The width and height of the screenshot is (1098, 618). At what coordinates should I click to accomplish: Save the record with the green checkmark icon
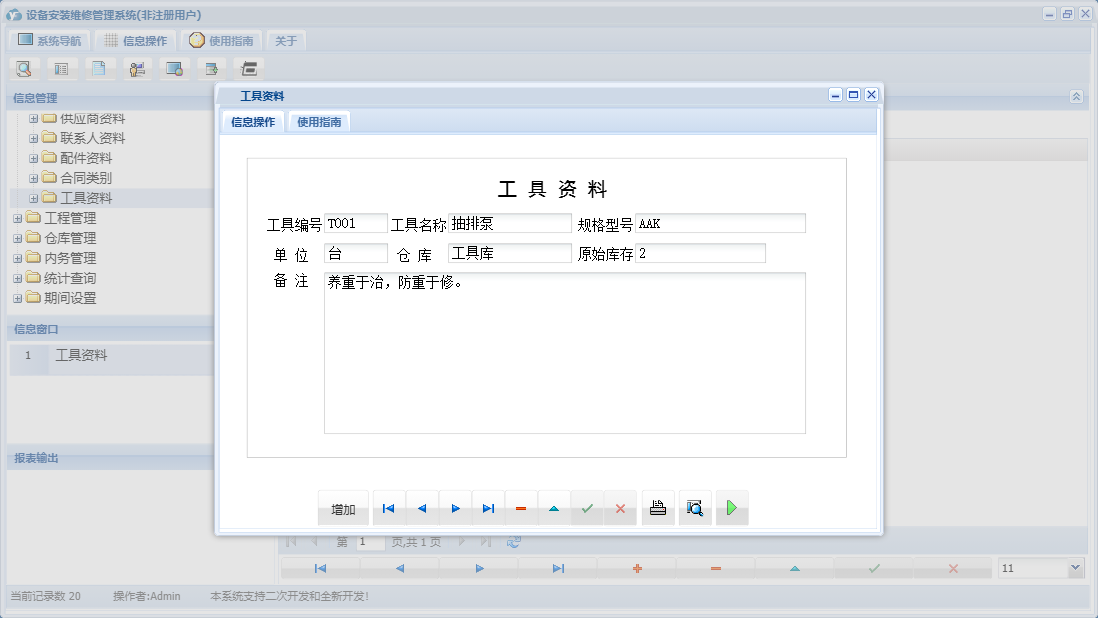click(x=586, y=508)
